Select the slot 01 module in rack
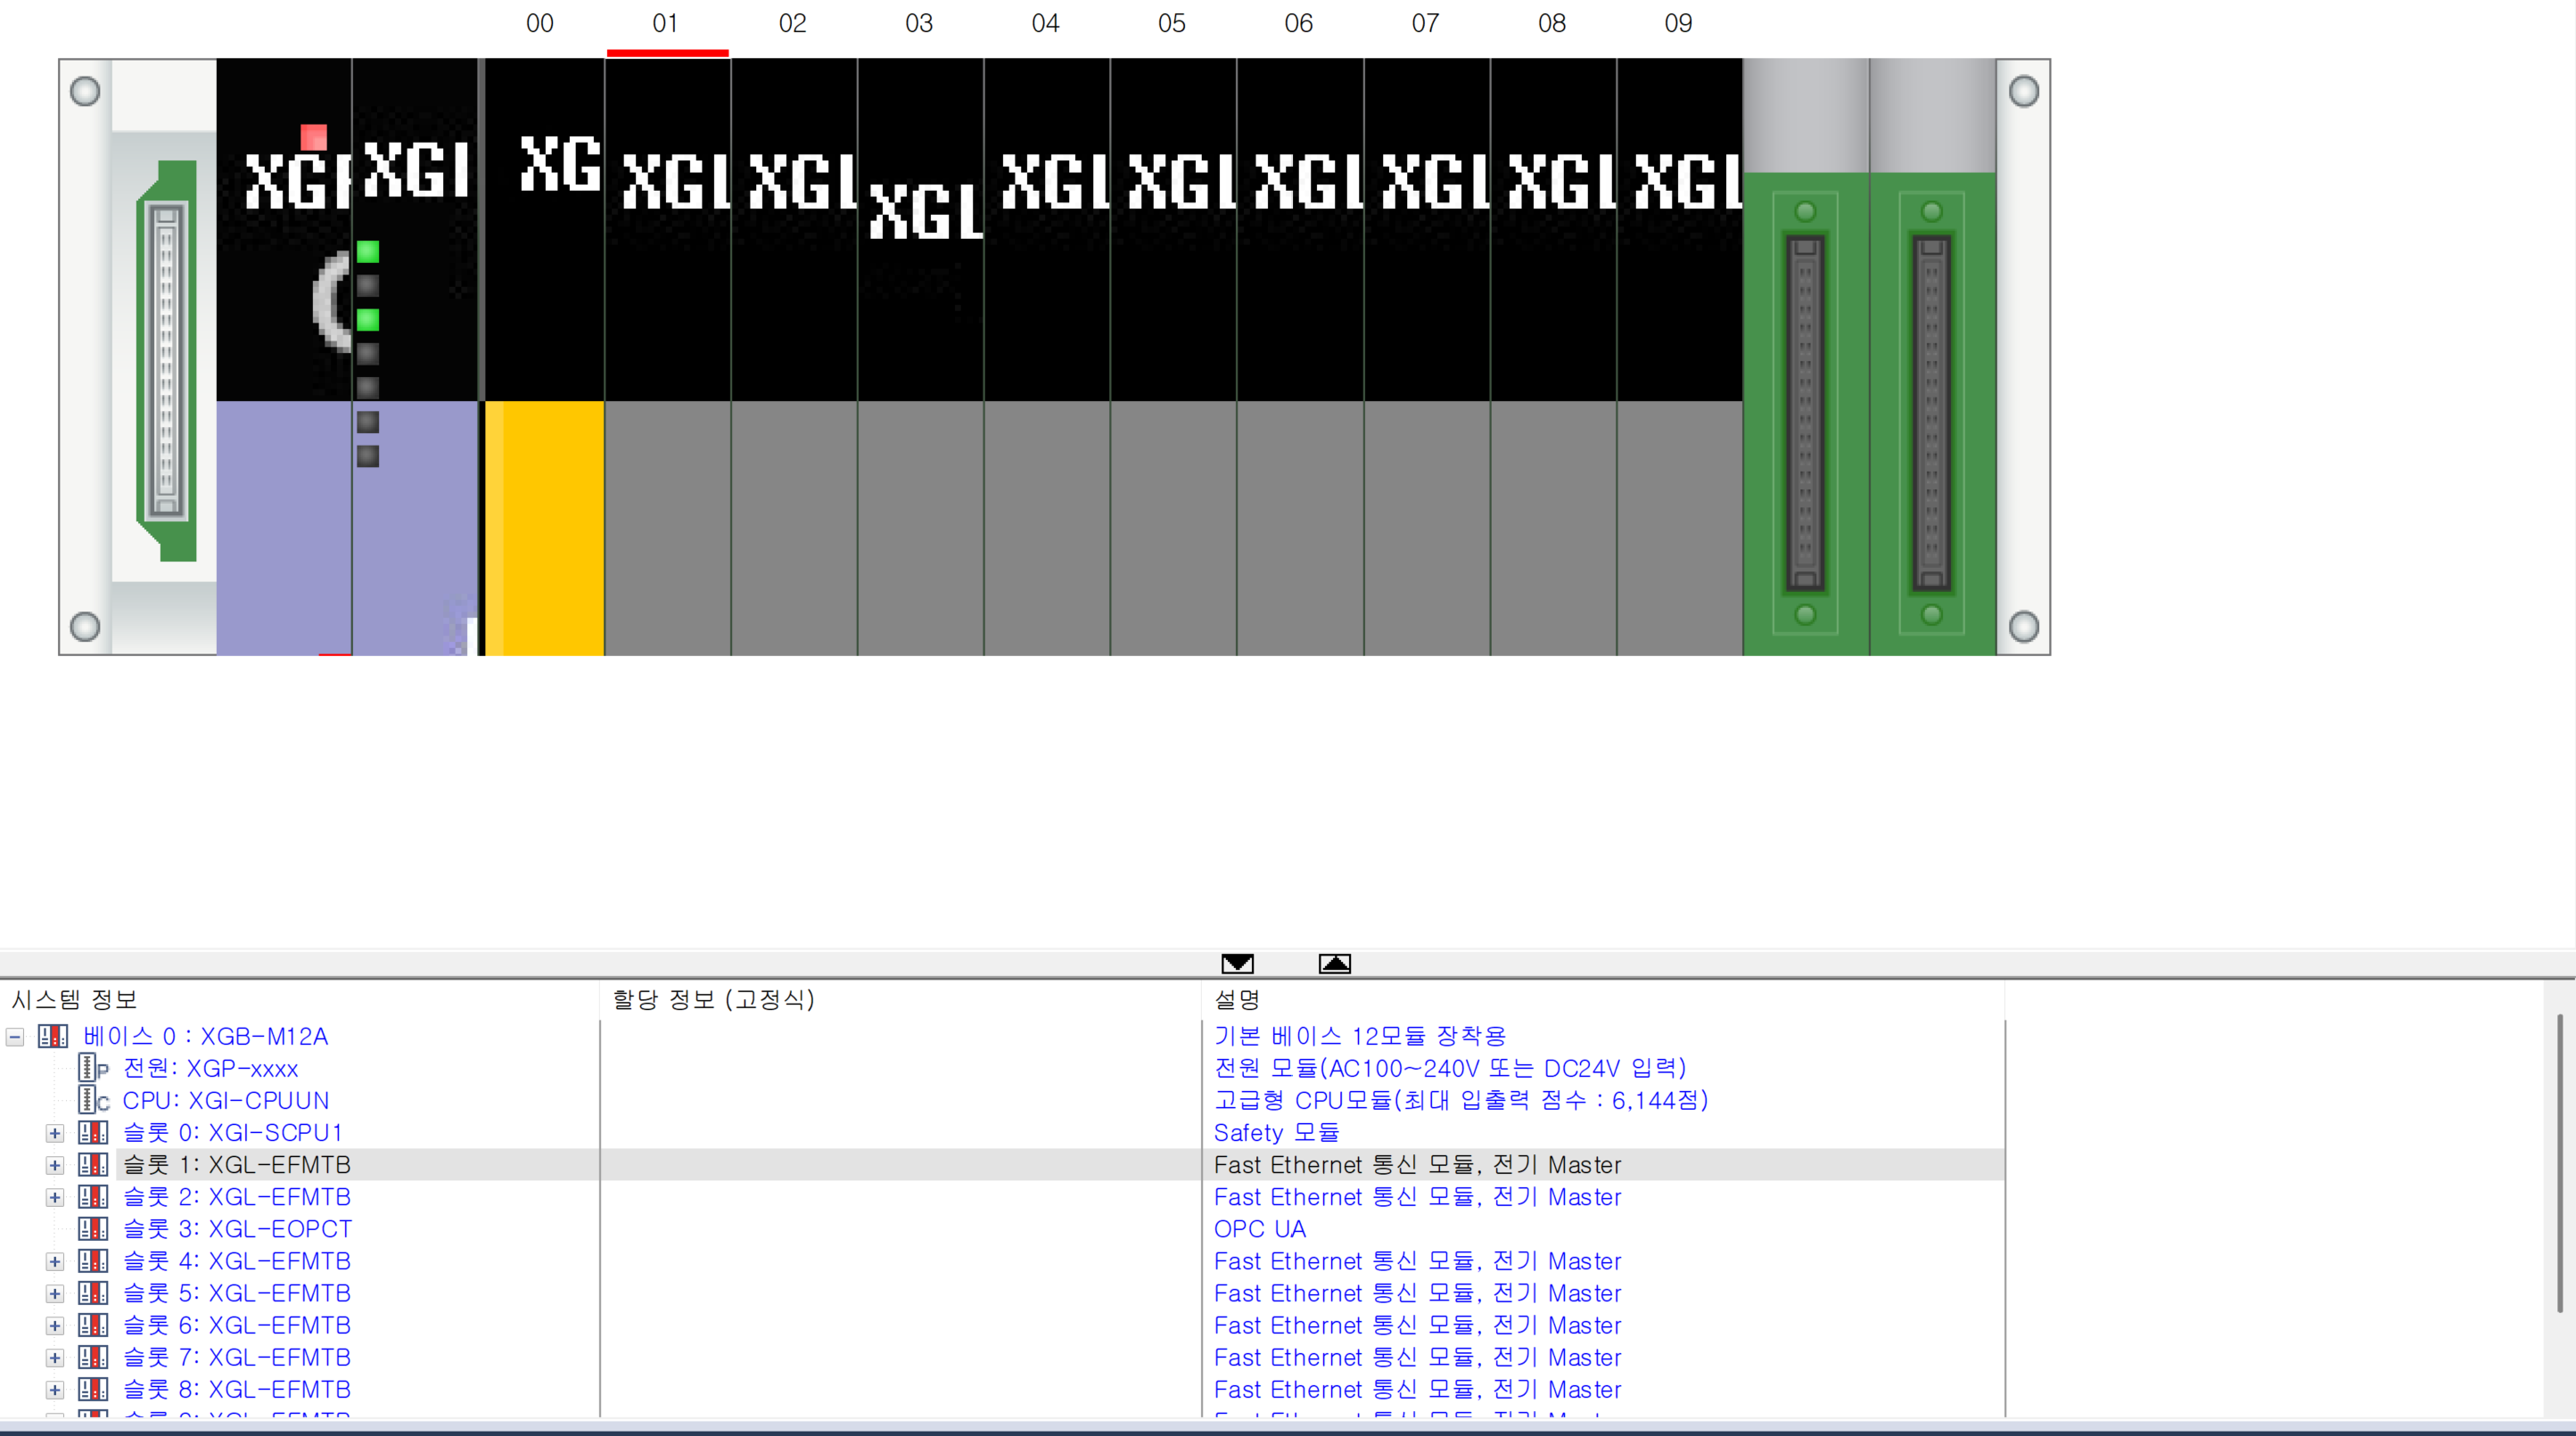Image resolution: width=2576 pixels, height=1436 pixels. click(x=668, y=357)
